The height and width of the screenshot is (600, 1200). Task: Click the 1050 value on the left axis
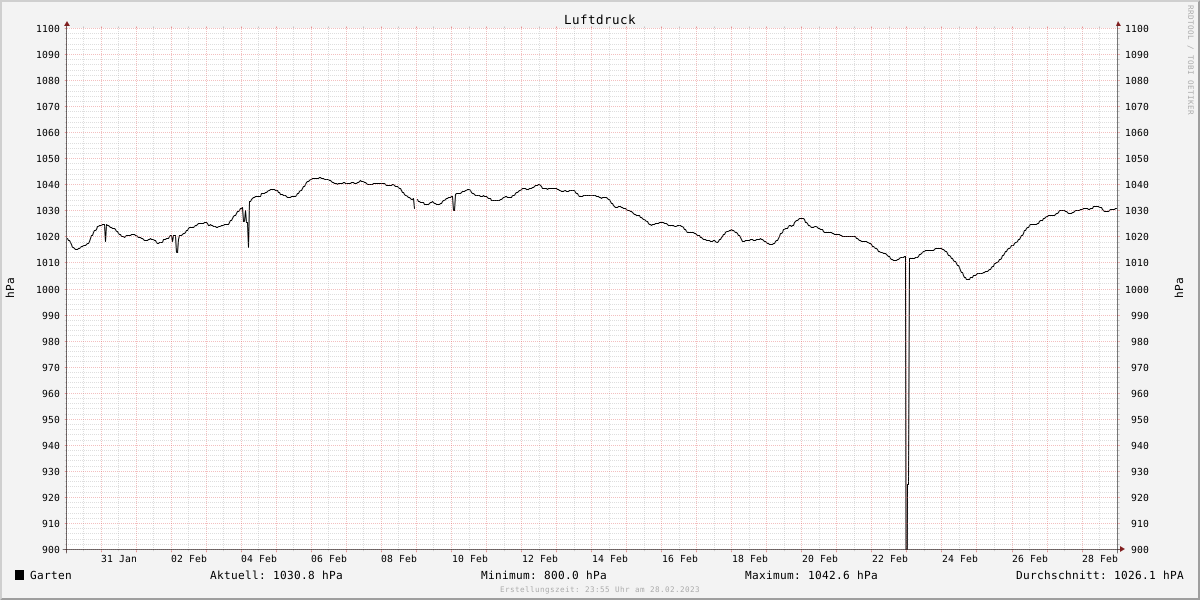48,159
